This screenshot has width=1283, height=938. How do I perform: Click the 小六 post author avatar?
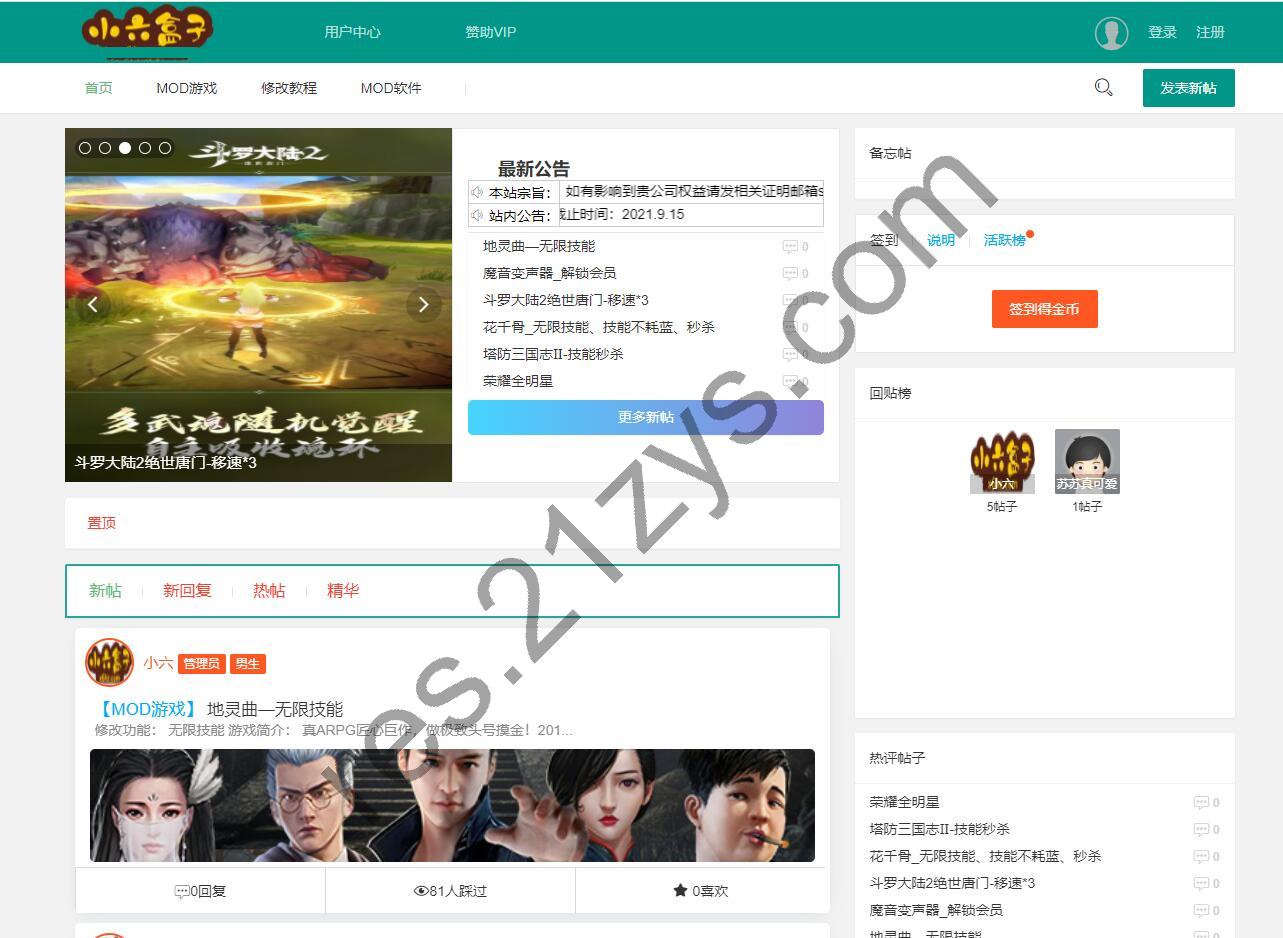pos(109,662)
